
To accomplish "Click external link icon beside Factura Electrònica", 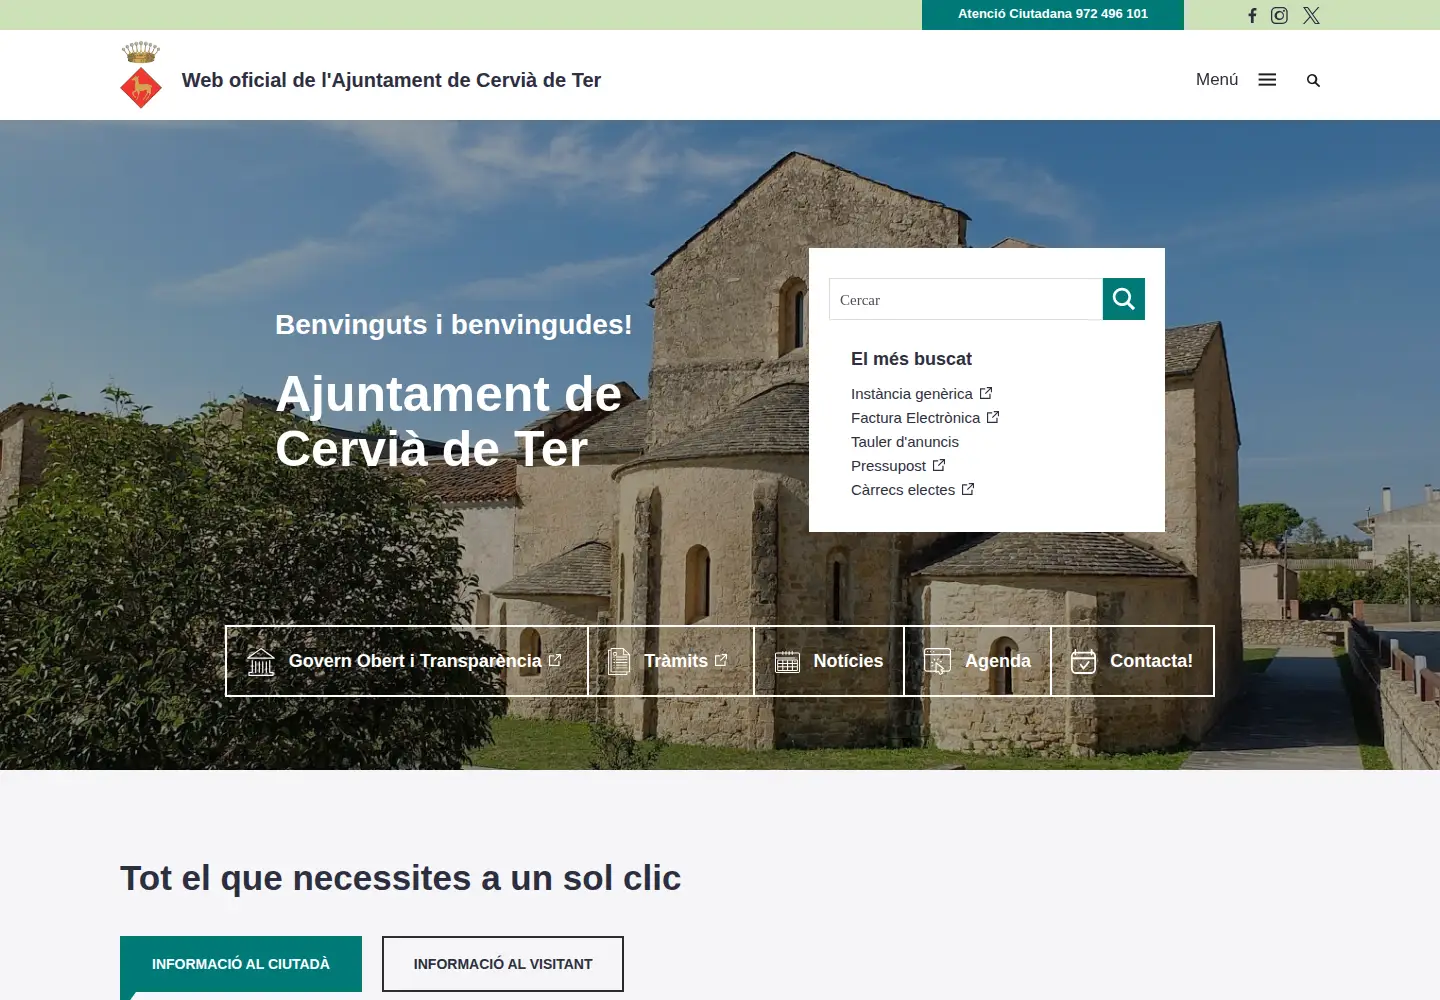I will pyautogui.click(x=993, y=417).
